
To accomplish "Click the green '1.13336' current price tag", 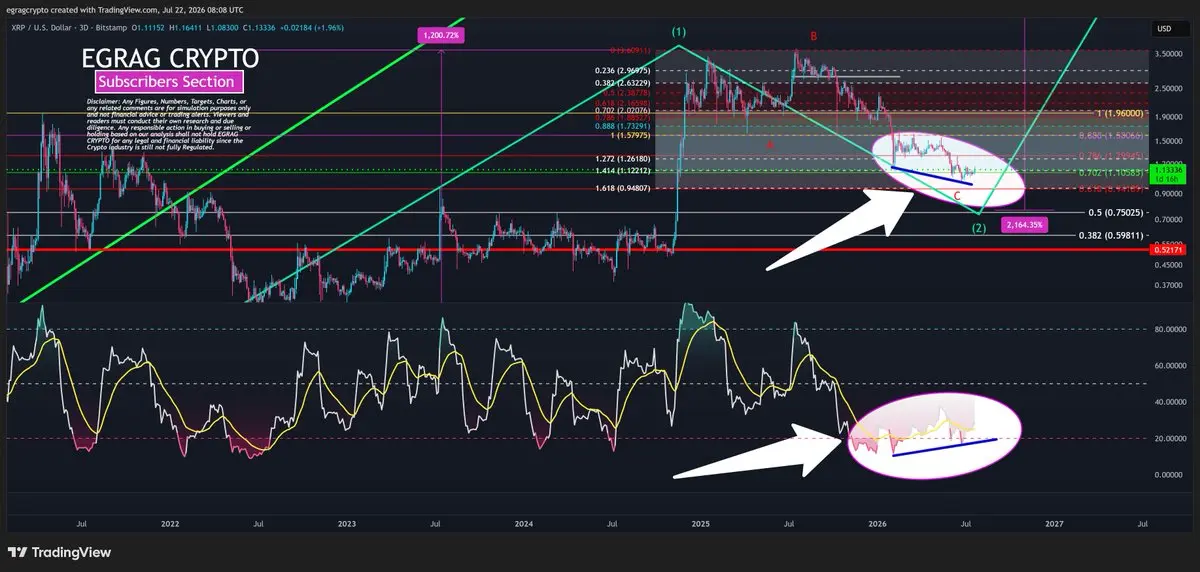I will [x=1167, y=172].
